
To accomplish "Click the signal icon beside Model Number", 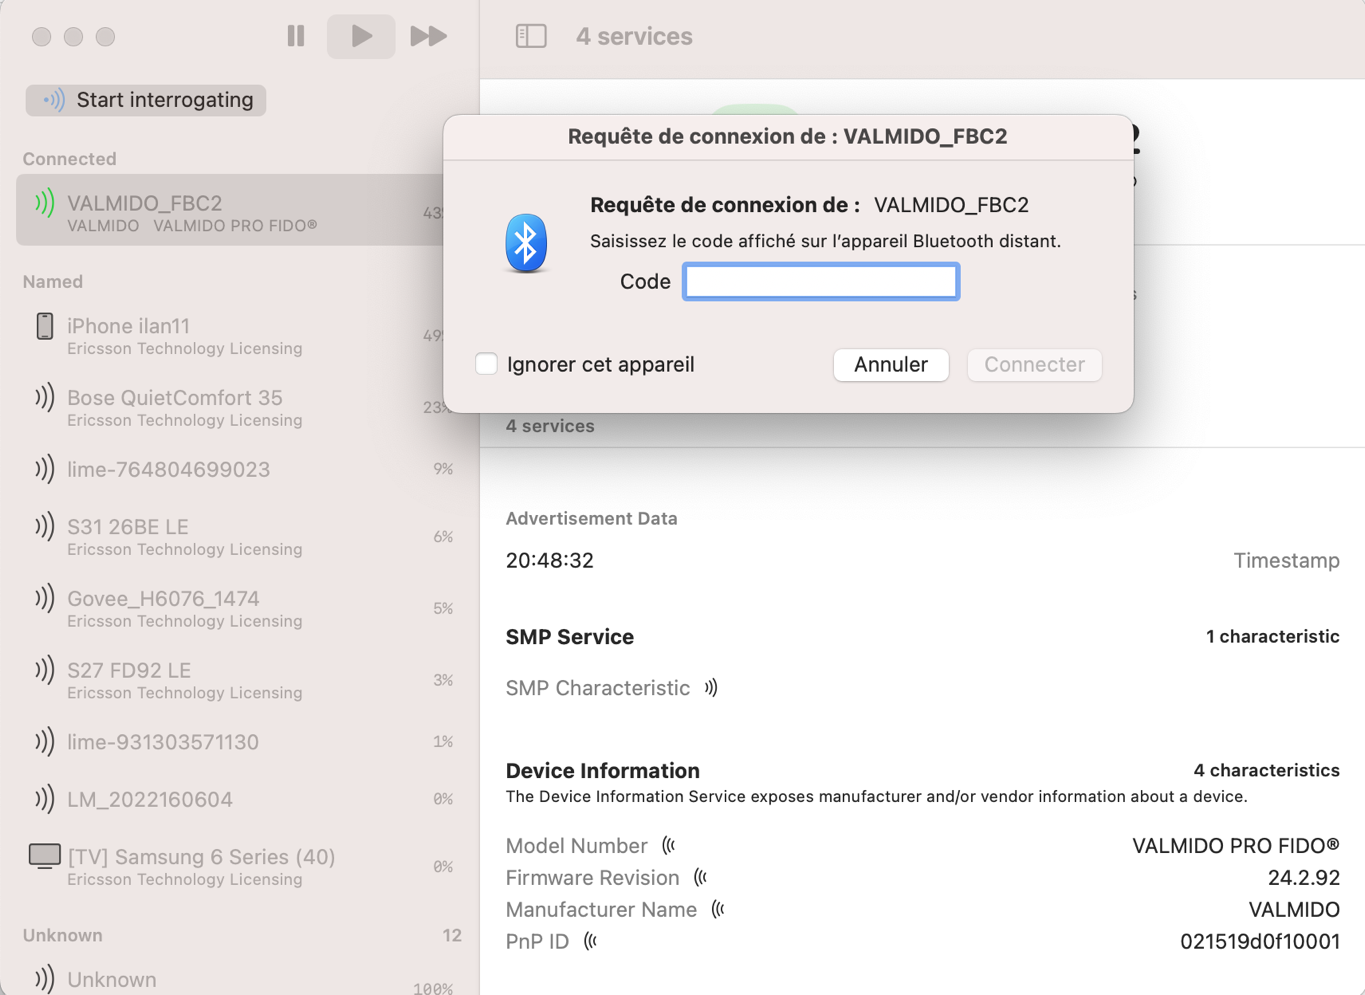I will coord(668,846).
